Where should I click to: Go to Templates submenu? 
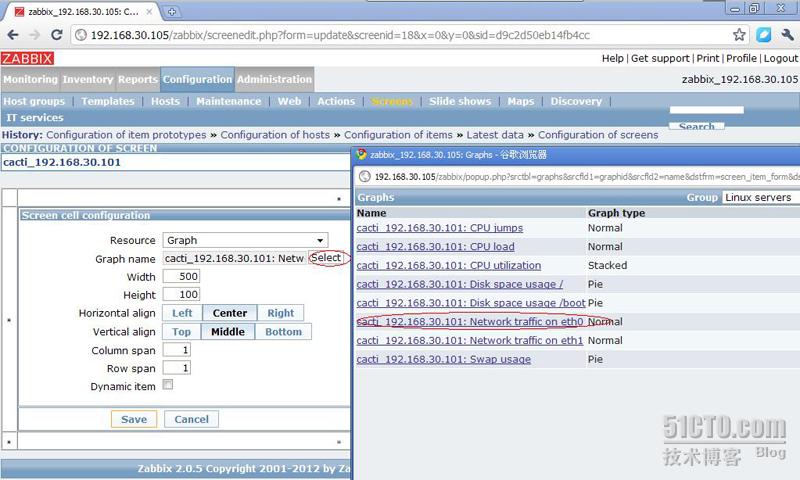[108, 101]
